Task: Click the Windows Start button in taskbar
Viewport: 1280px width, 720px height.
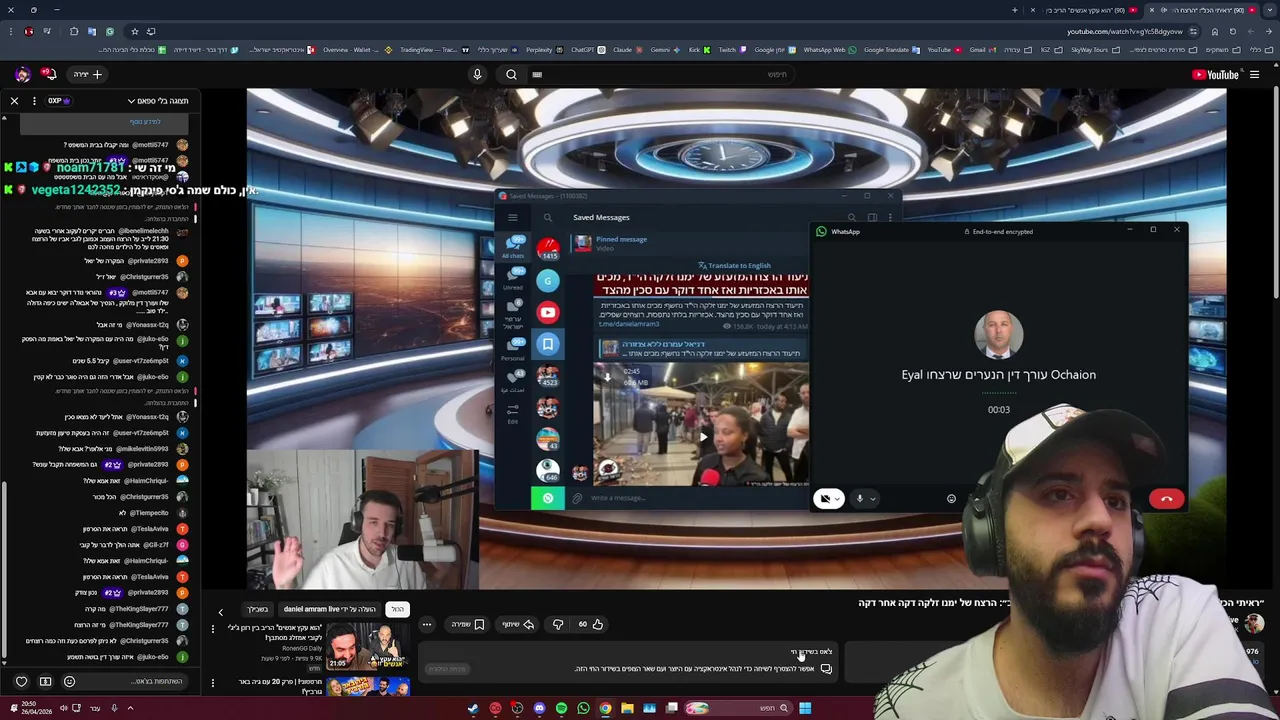Action: tap(805, 708)
